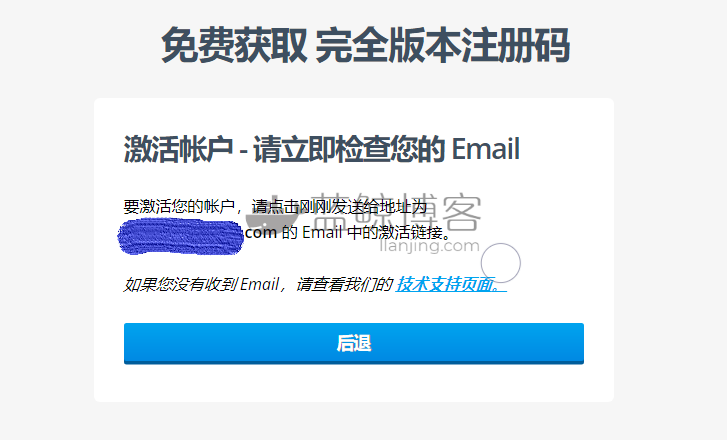Click the 要激活您的帐户 sentence start
The width and height of the screenshot is (727, 440).
[x=179, y=206]
